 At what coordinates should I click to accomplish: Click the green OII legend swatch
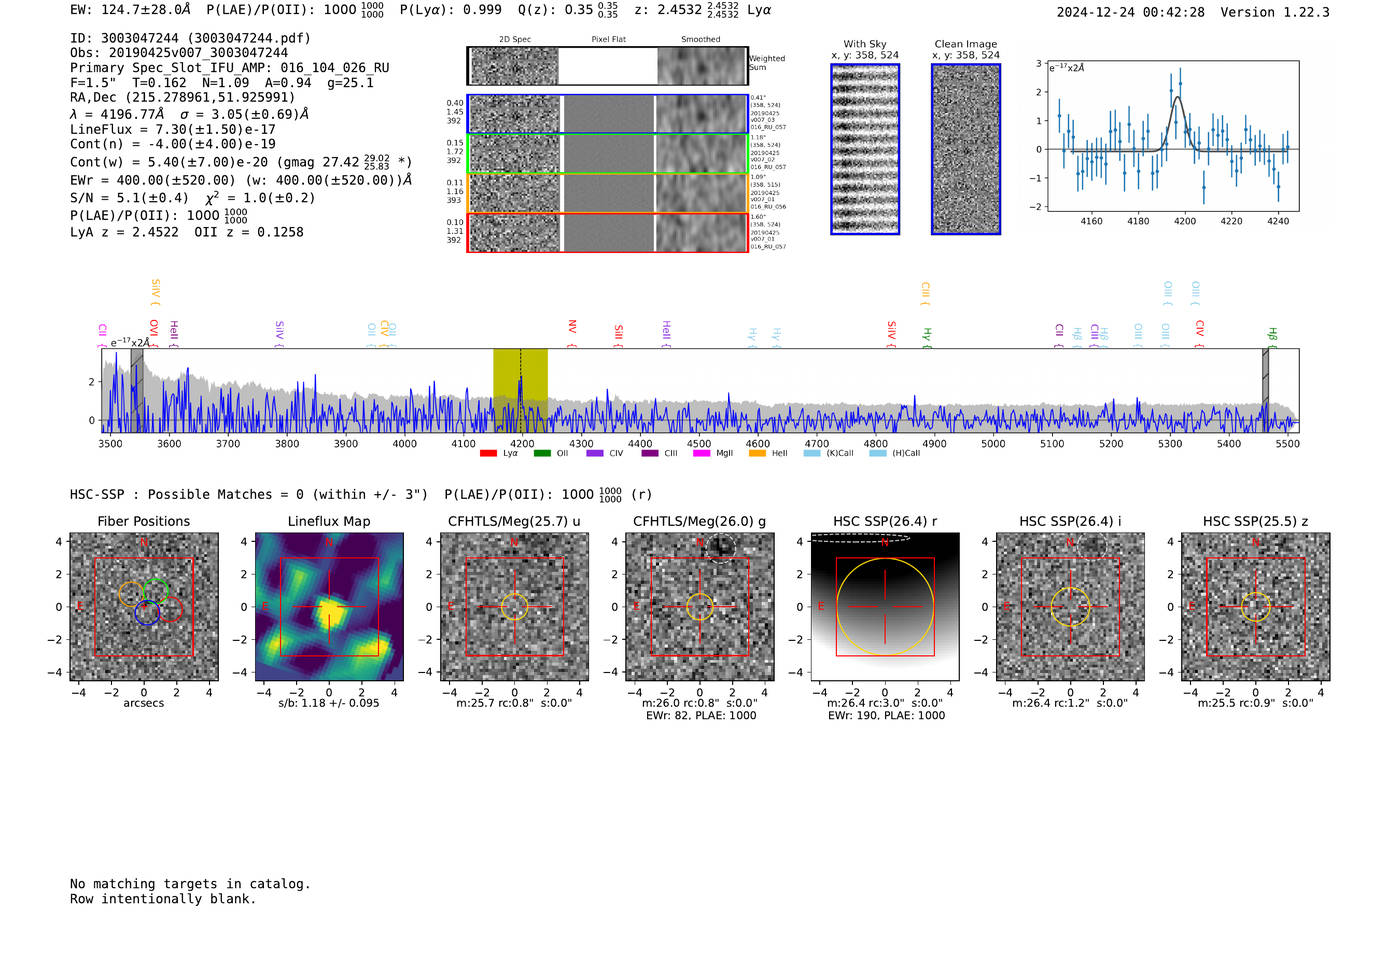click(542, 453)
